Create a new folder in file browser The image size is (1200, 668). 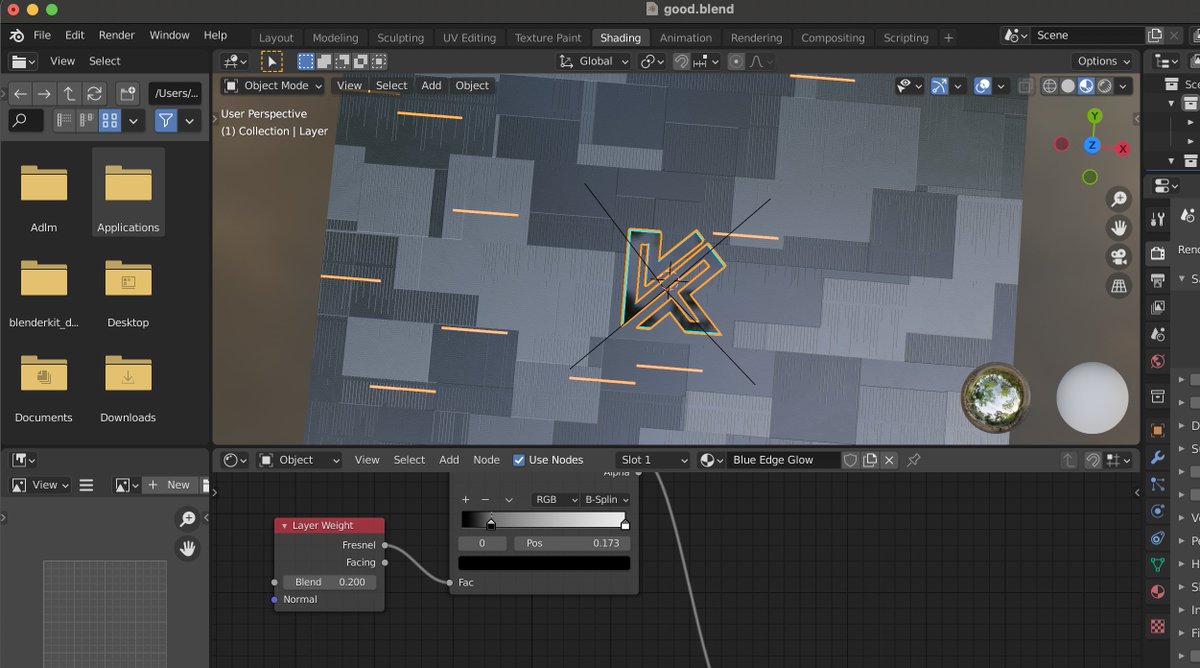pyautogui.click(x=127, y=93)
